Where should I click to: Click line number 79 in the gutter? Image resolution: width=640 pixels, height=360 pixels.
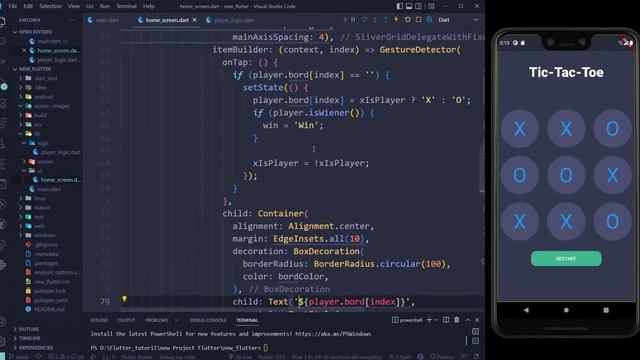(x=105, y=302)
